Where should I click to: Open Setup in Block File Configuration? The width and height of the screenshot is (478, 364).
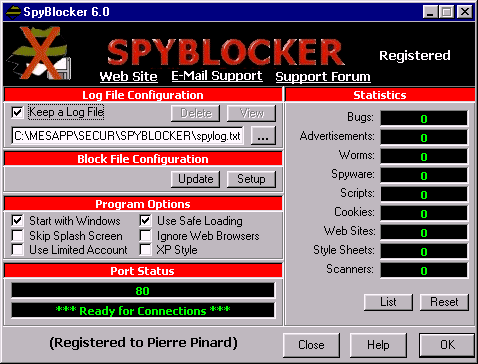coord(251,179)
